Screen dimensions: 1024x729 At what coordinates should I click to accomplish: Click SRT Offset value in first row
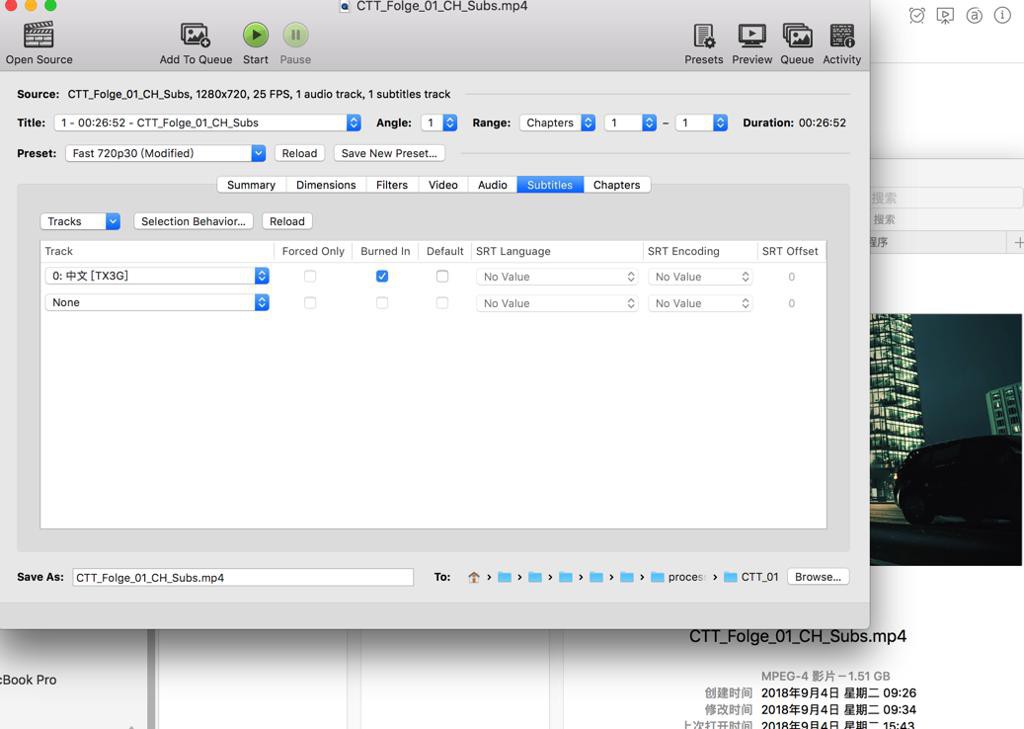[792, 277]
